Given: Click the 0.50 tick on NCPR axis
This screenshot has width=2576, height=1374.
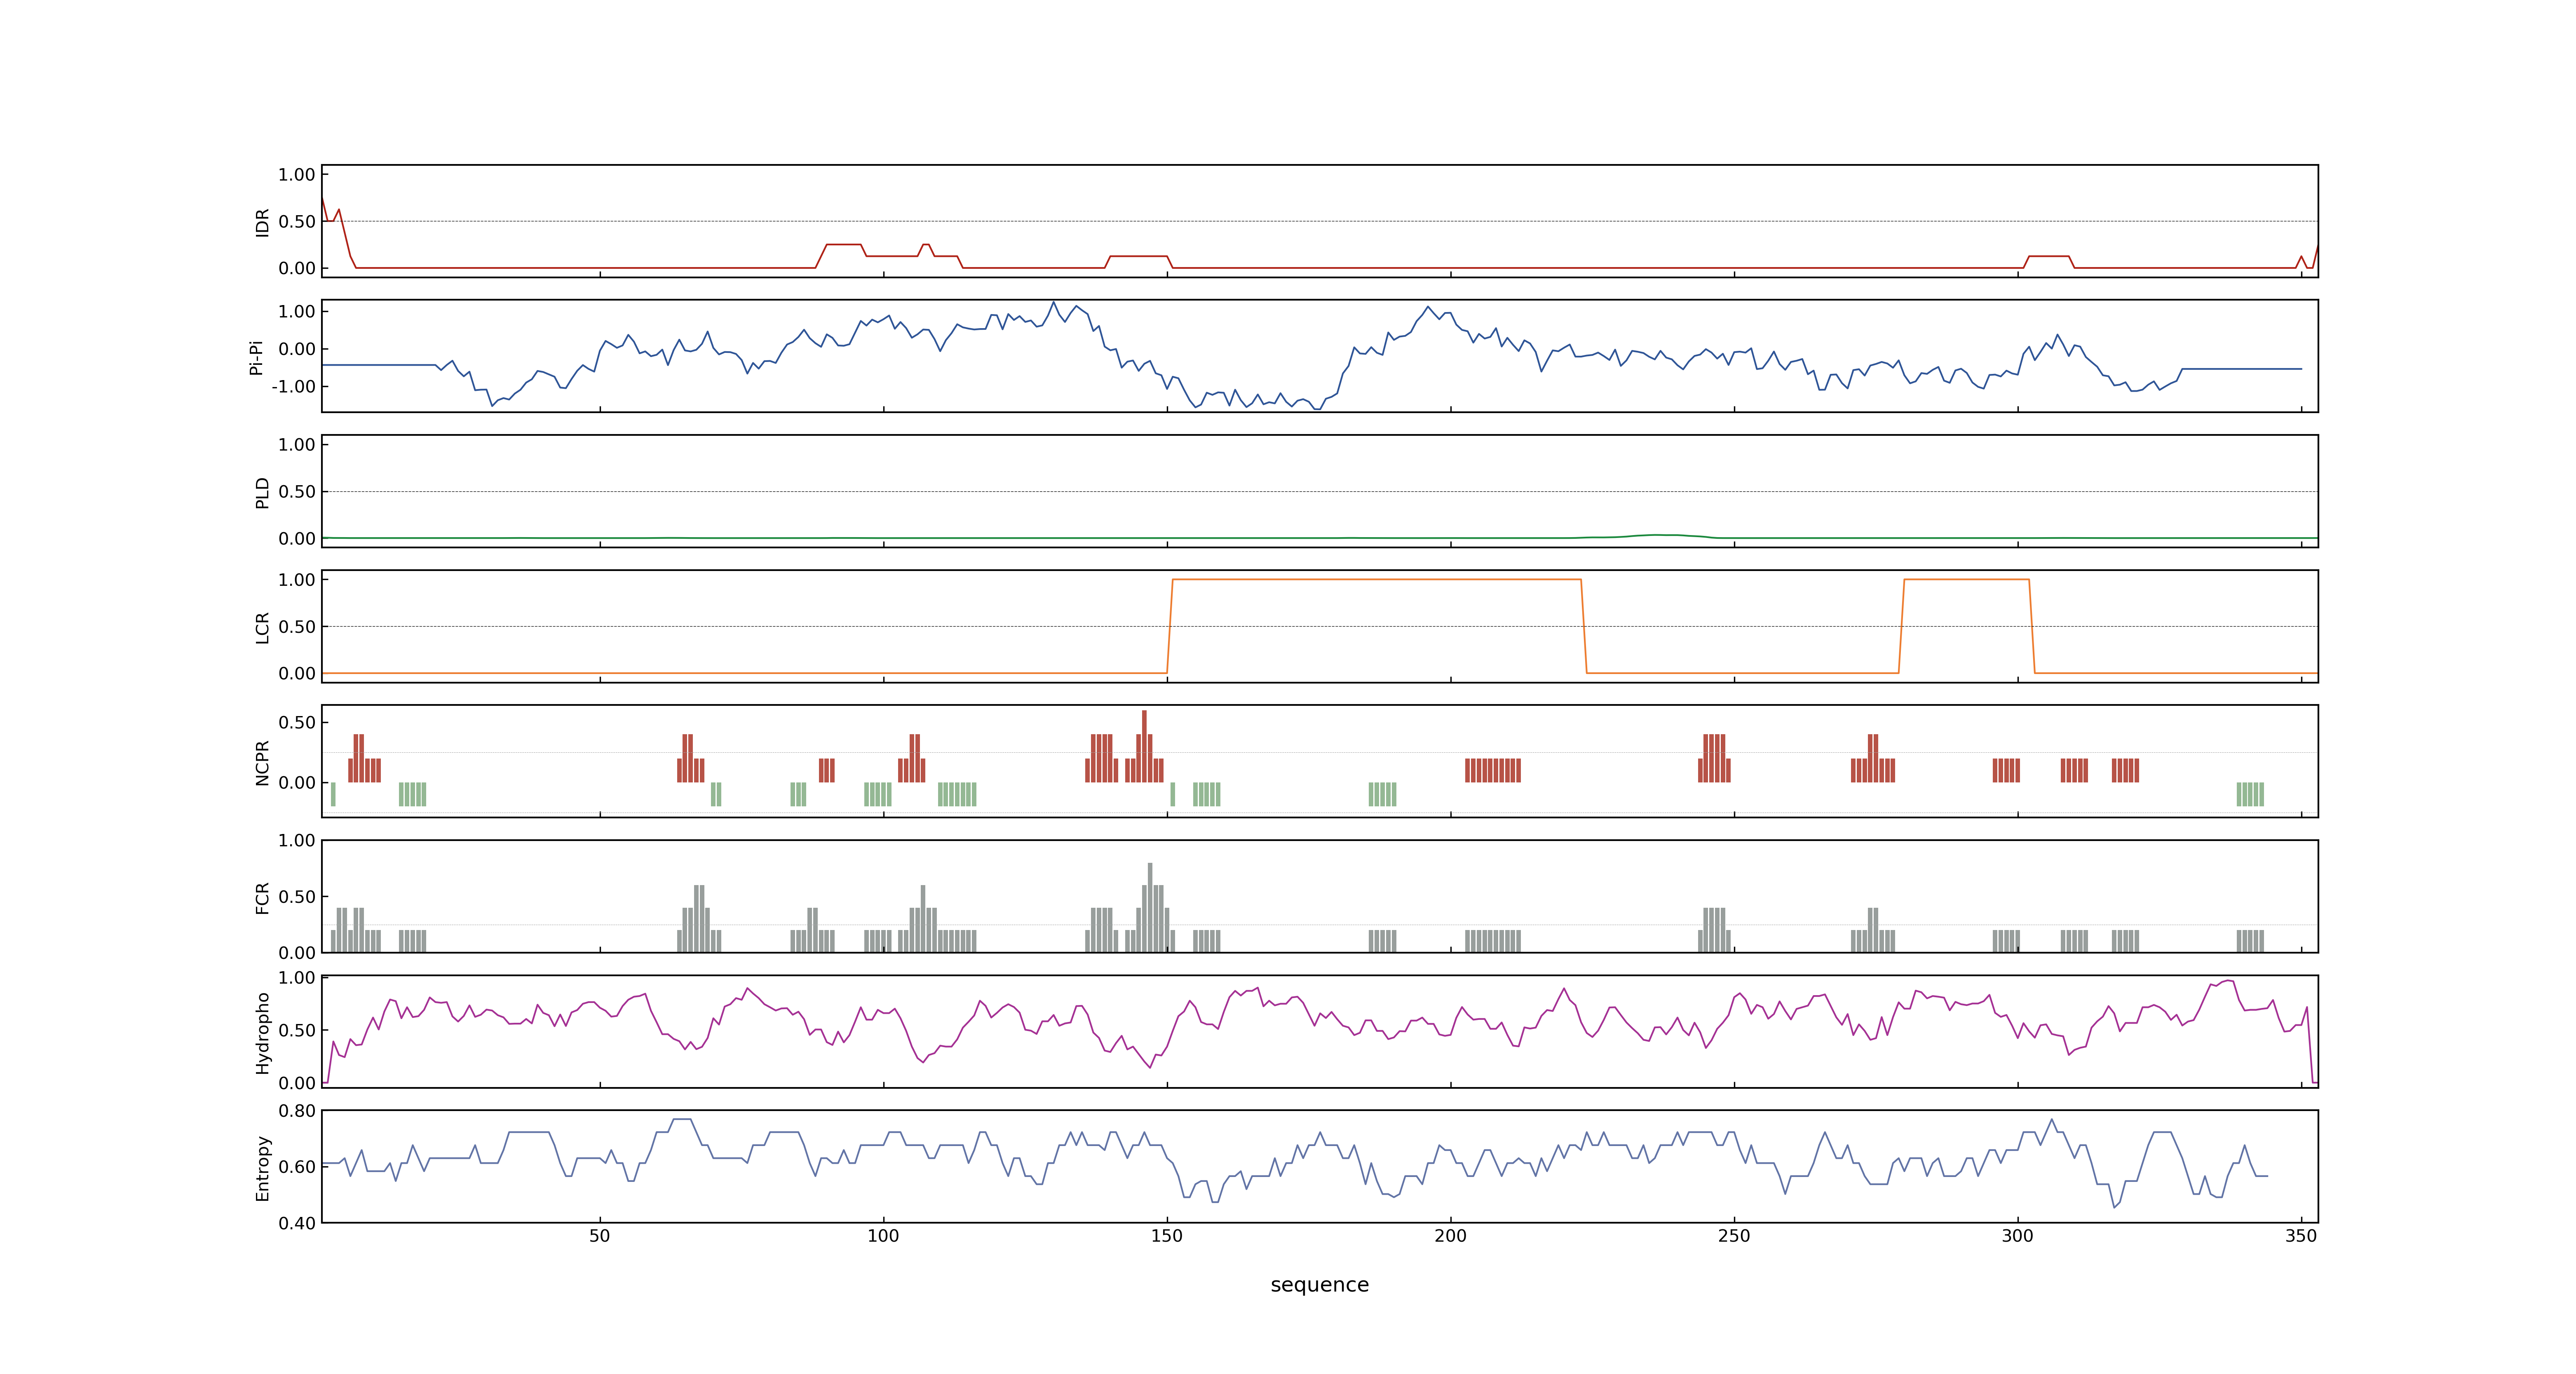Looking at the screenshot, I should 297,722.
